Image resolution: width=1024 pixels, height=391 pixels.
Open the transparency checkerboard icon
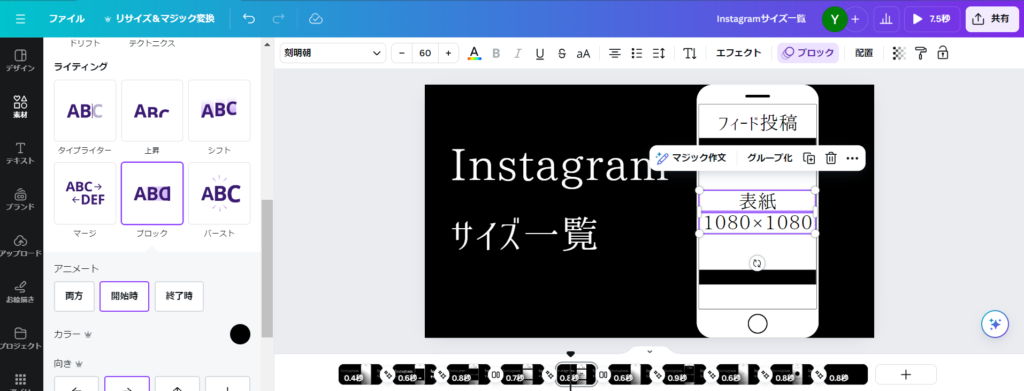click(899, 54)
